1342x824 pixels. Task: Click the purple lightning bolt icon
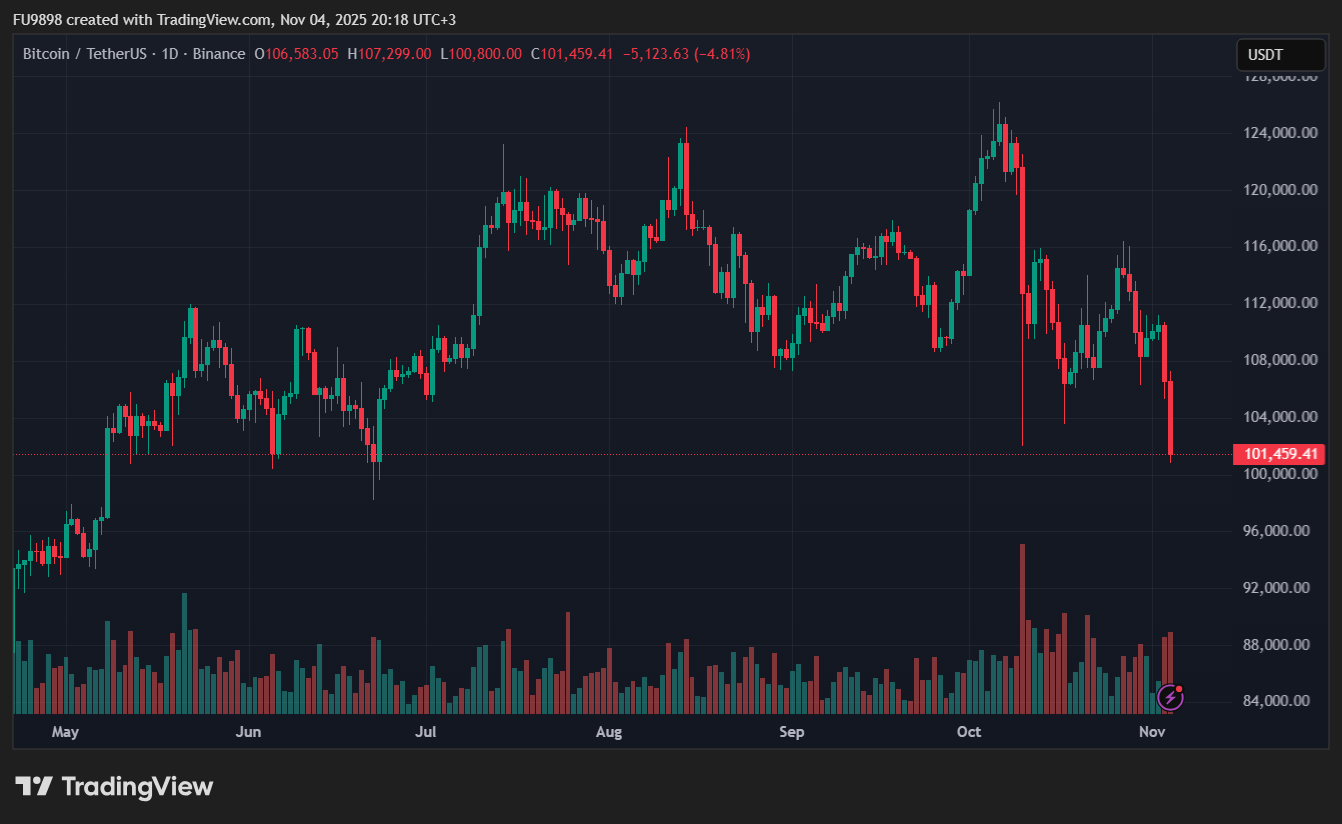1170,698
